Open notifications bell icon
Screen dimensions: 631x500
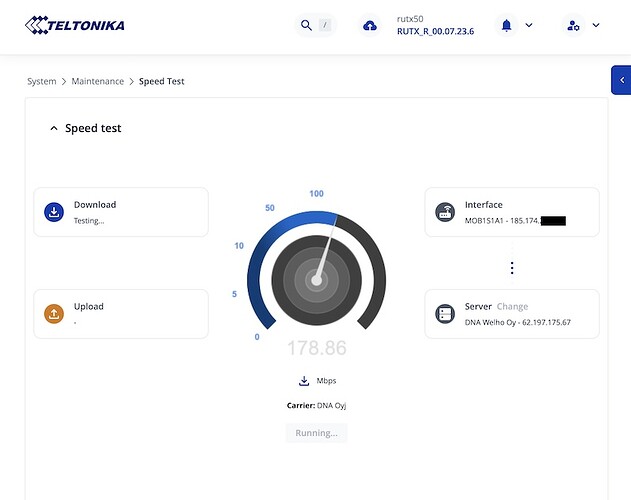[506, 25]
